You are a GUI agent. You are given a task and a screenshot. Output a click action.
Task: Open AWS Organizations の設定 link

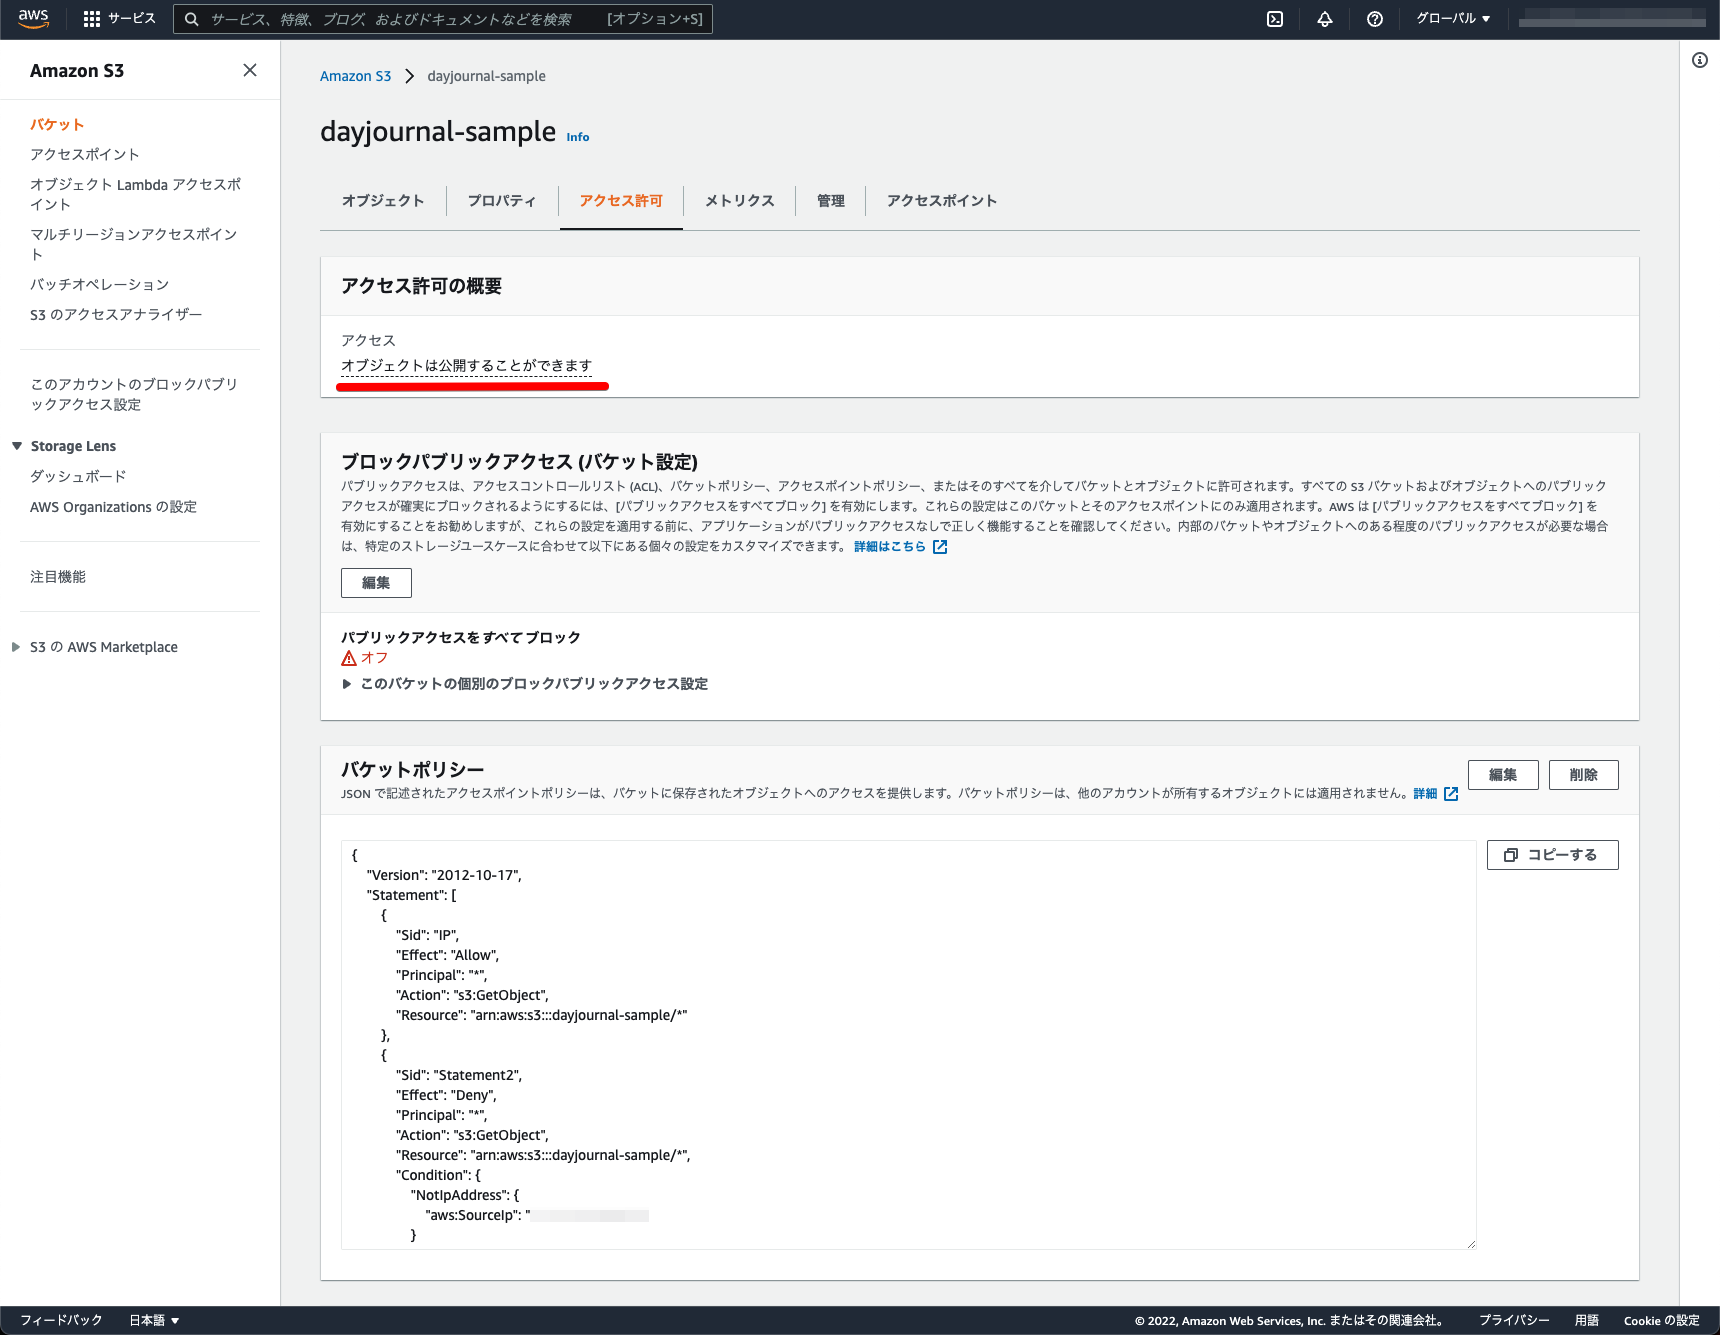click(113, 507)
